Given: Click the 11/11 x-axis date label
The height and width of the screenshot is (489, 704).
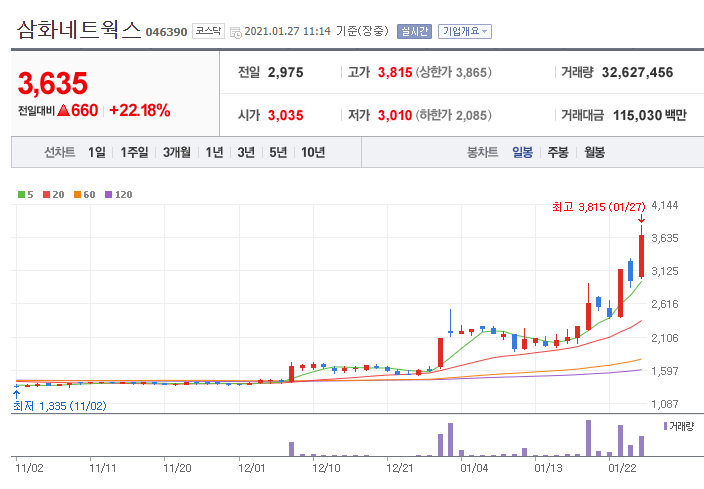Looking at the screenshot, I should pos(103,468).
